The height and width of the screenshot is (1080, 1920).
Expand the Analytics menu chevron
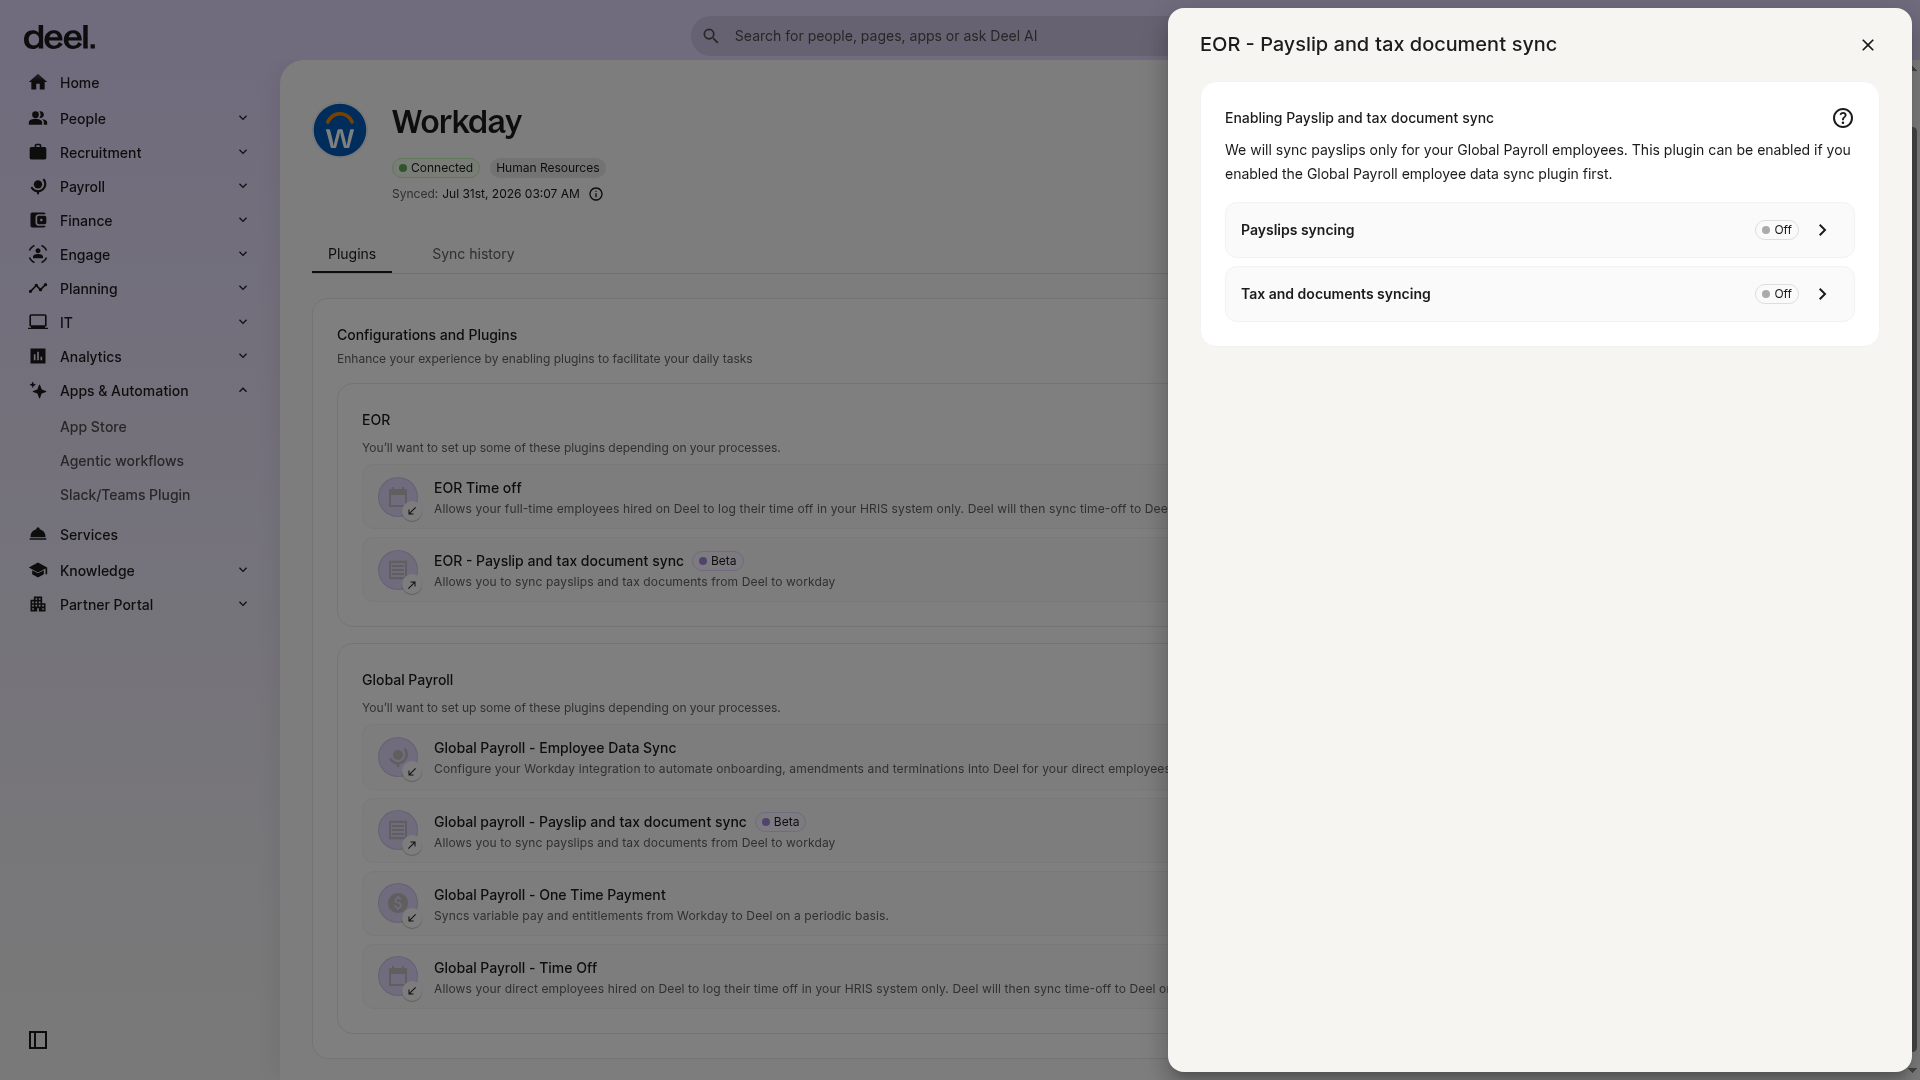pyautogui.click(x=243, y=356)
